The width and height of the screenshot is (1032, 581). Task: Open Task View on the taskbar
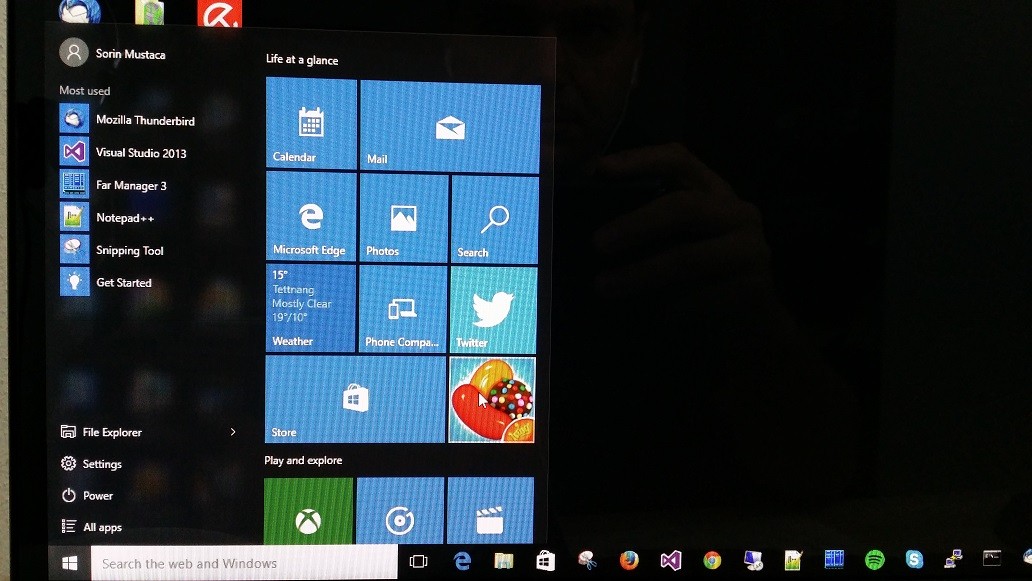tap(419, 561)
